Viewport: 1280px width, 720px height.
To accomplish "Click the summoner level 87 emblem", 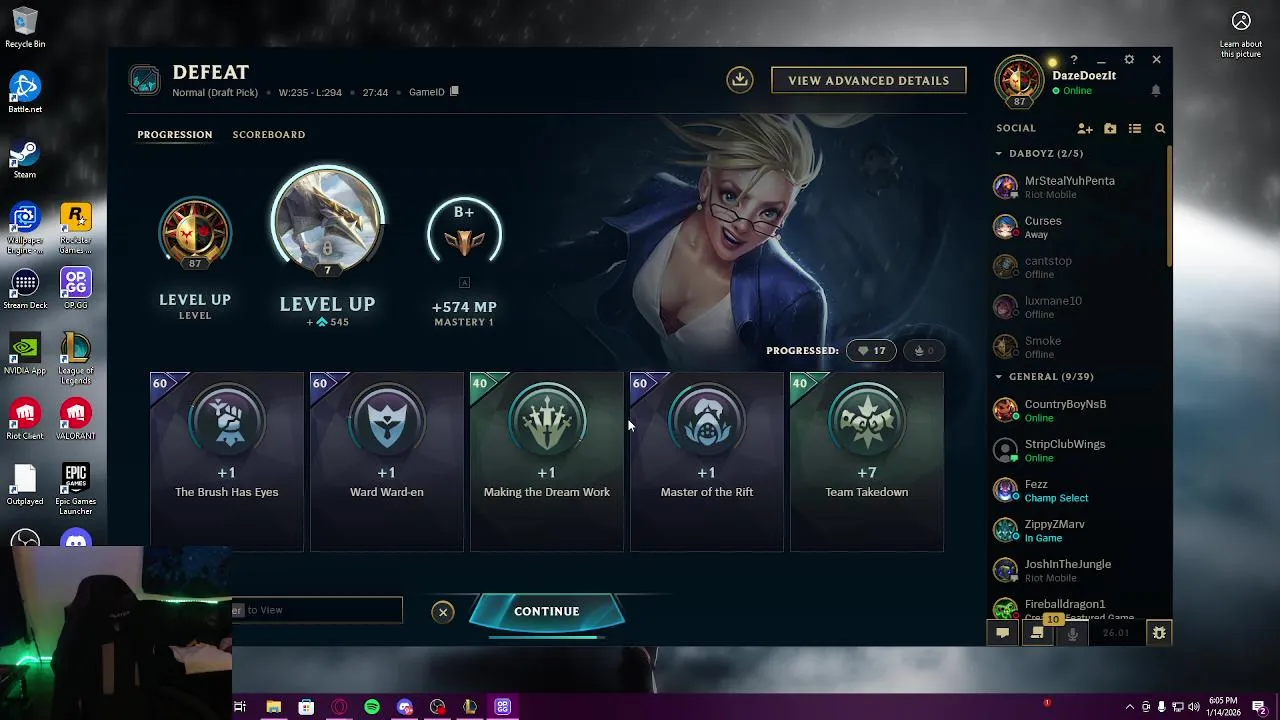I will point(195,235).
